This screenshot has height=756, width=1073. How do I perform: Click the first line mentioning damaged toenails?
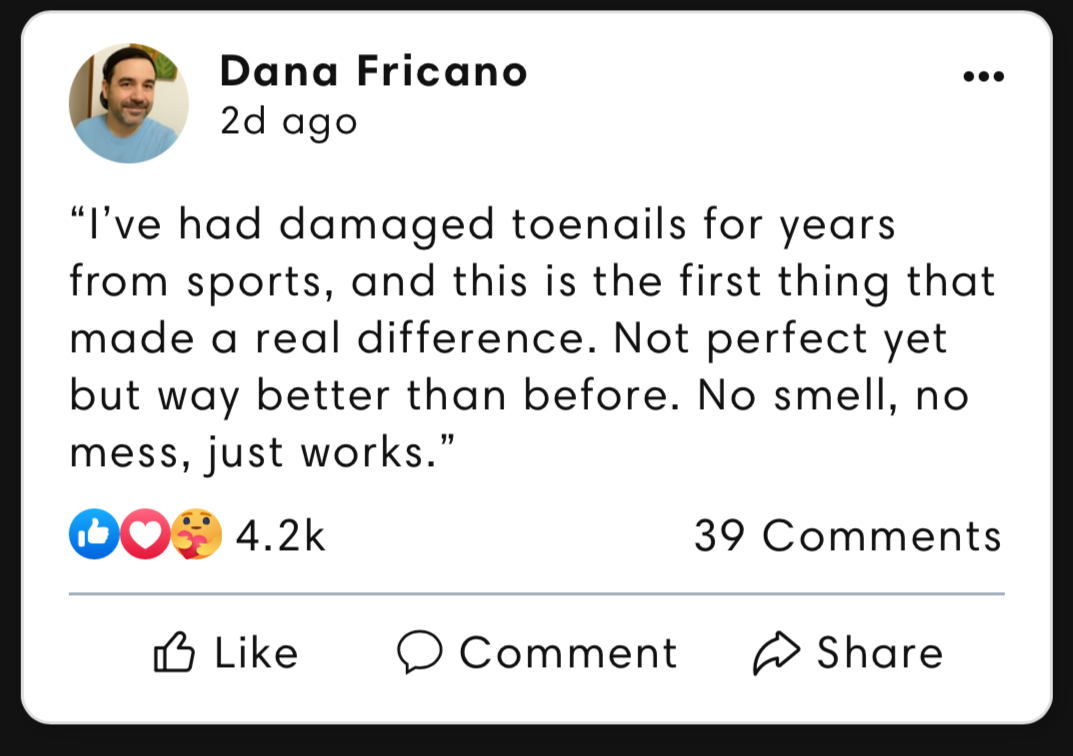482,225
